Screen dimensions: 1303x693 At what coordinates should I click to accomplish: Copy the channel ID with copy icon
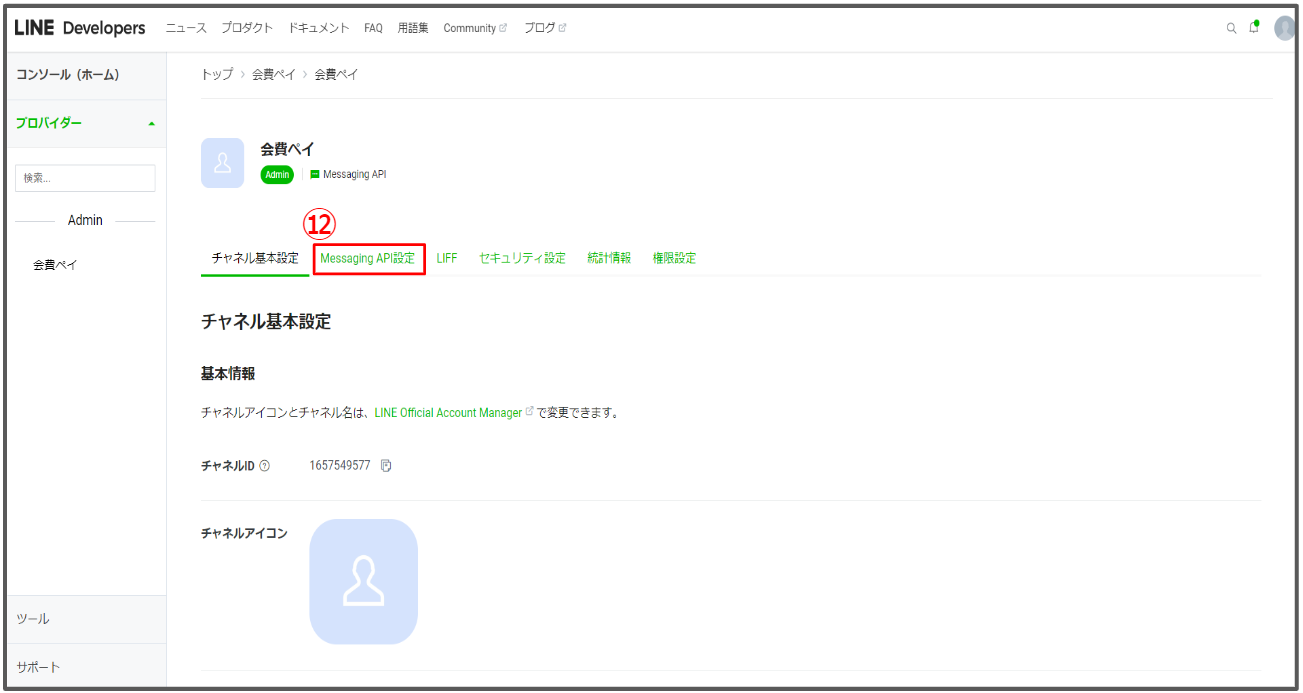coord(386,466)
